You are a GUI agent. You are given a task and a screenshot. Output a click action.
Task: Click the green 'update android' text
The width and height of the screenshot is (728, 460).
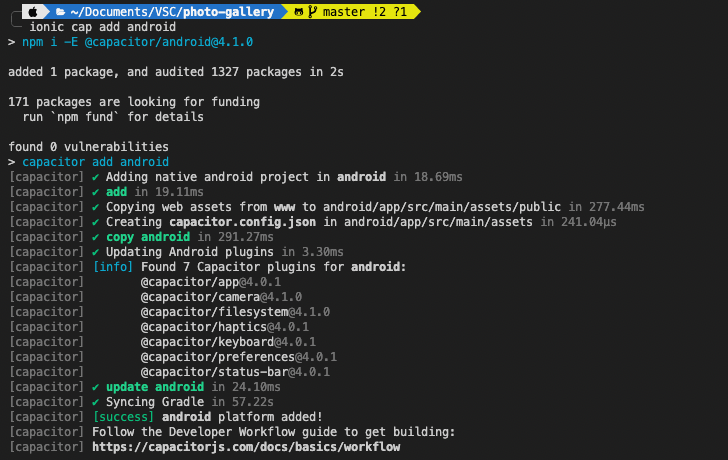[x=155, y=387]
